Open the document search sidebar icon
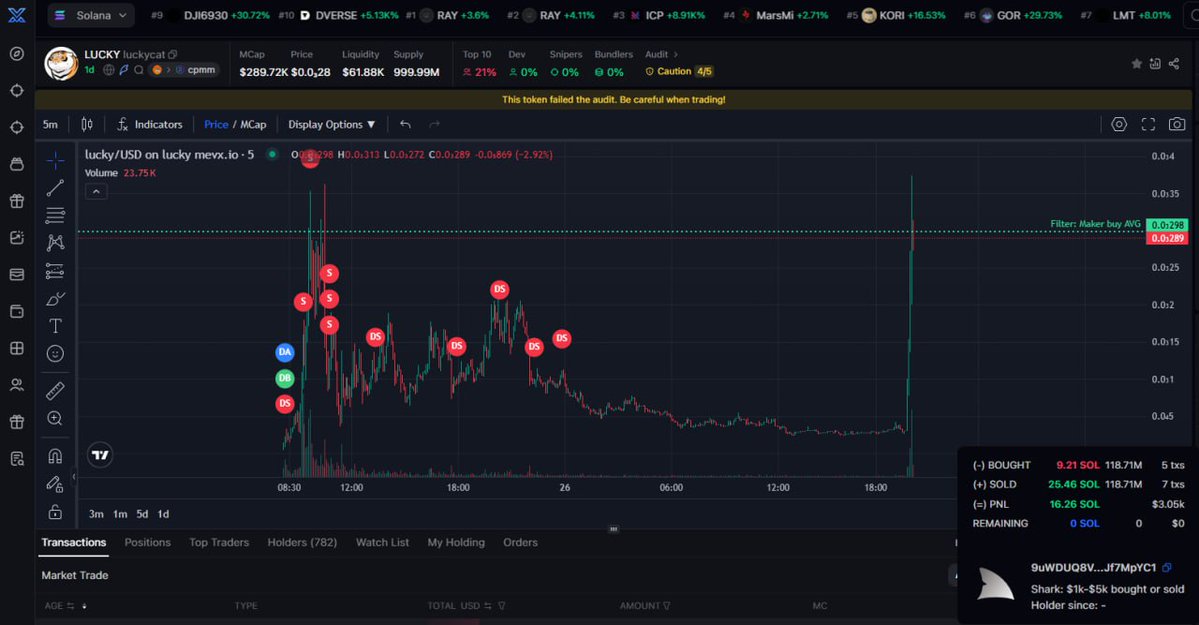Screen dimensions: 1199x625 (17, 458)
